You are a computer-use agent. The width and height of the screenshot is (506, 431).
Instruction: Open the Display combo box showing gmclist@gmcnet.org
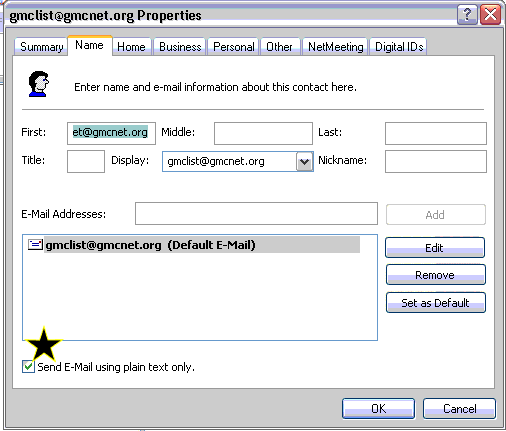238,162
